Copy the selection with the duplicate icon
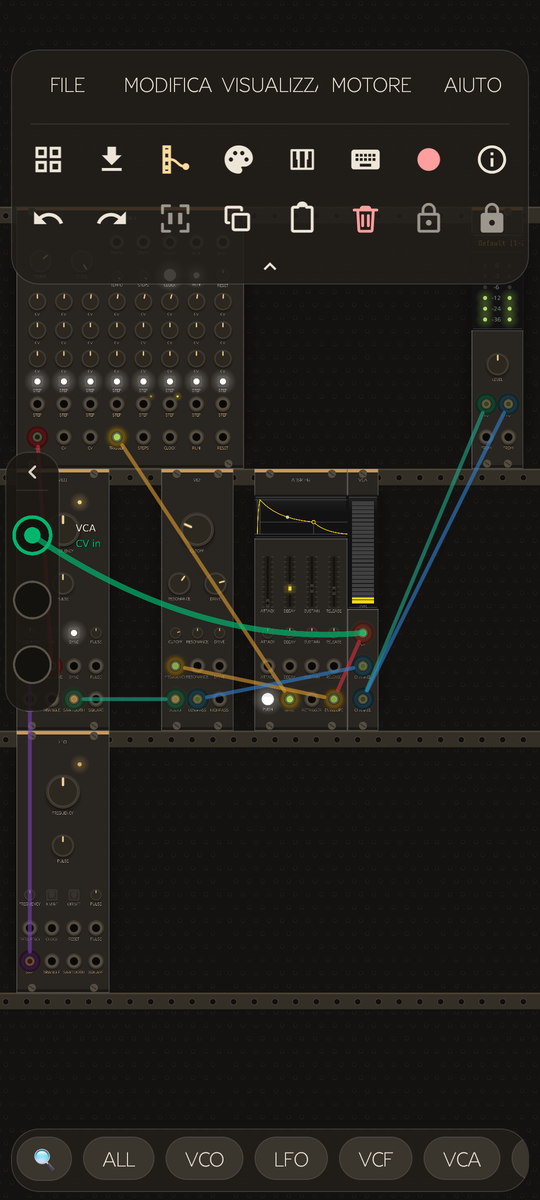This screenshot has height=1200, width=540. (238, 218)
